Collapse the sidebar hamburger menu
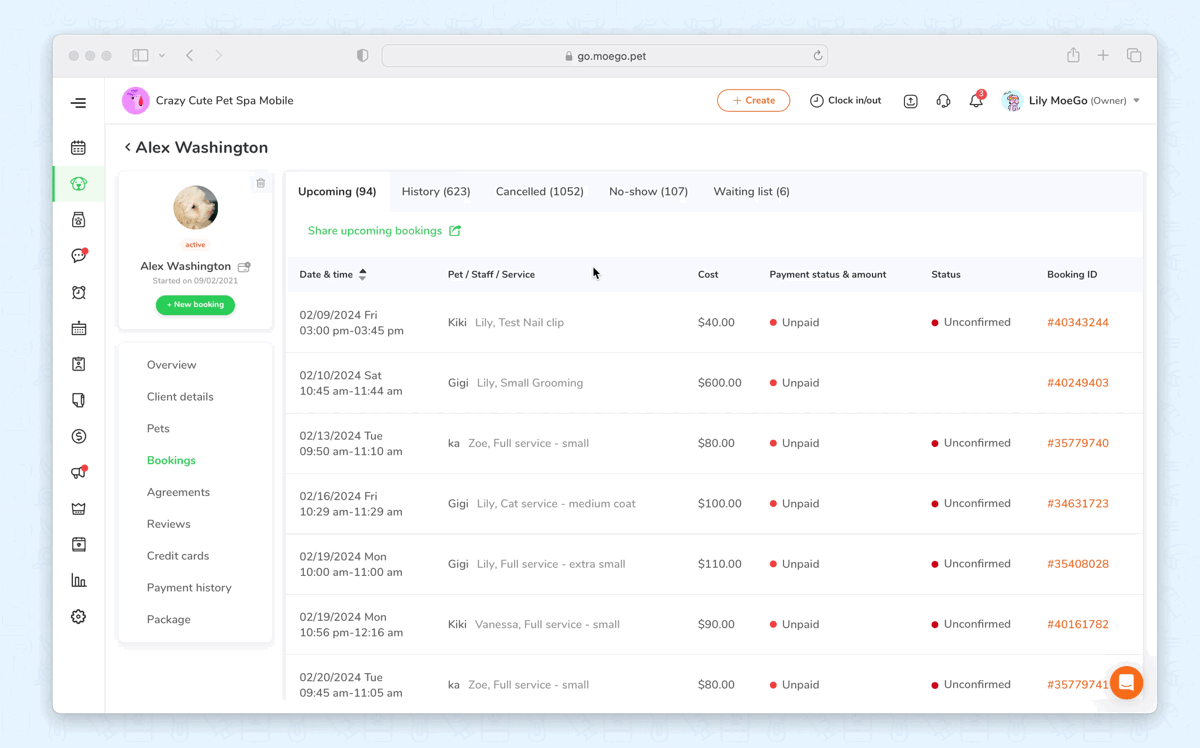 click(78, 103)
